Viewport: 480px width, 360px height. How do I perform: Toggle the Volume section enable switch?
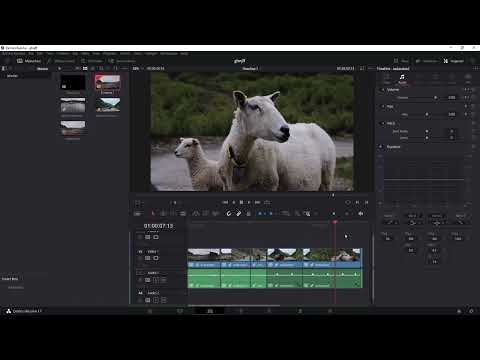pos(382,90)
